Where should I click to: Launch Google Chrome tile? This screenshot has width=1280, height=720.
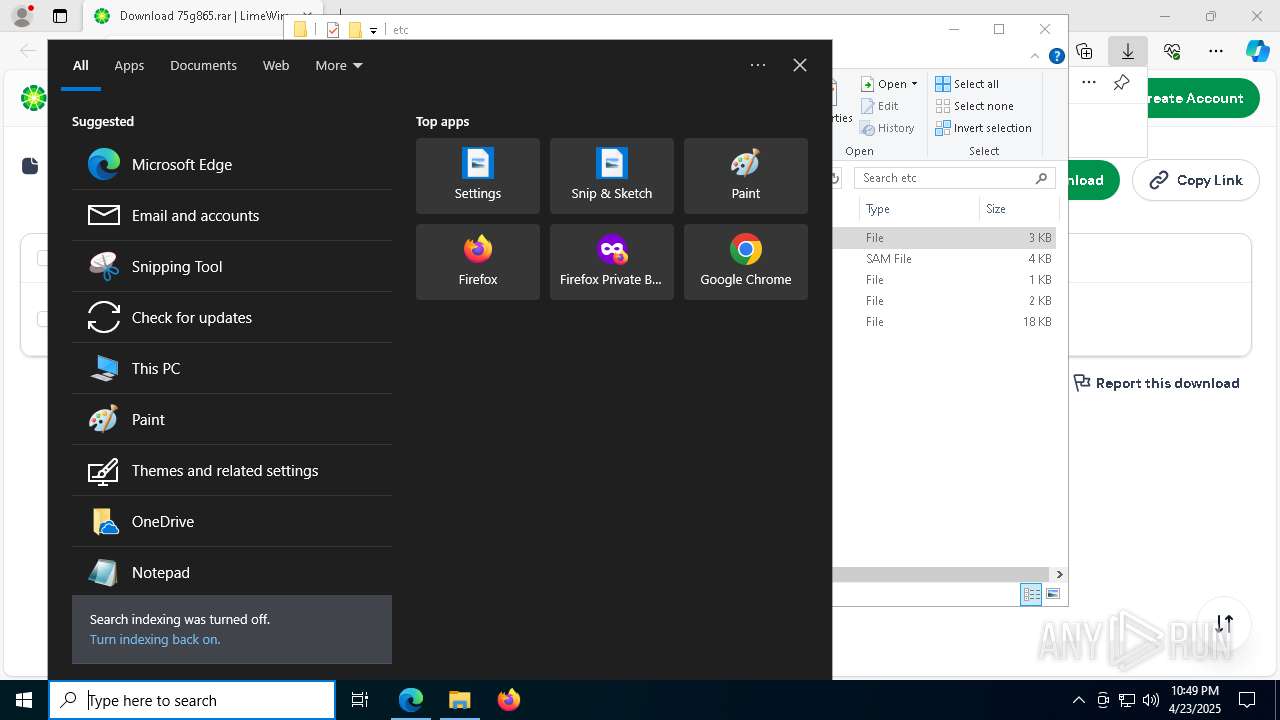click(x=746, y=262)
